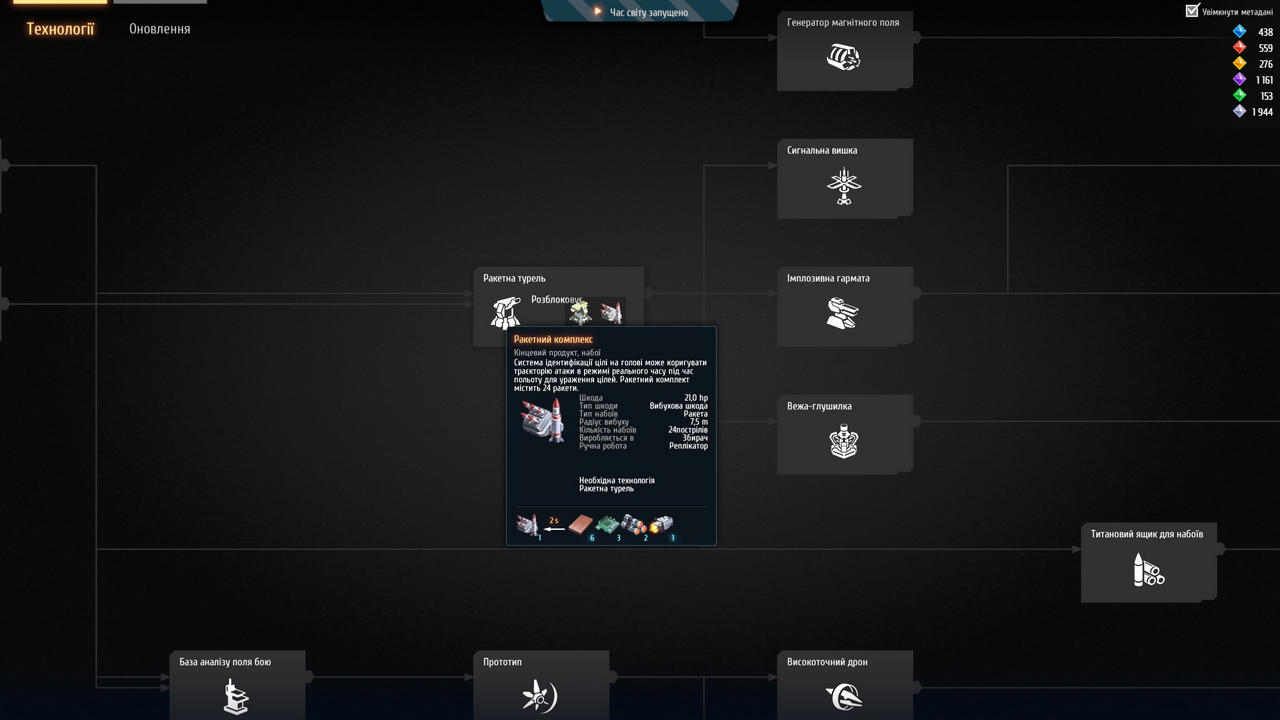The height and width of the screenshot is (720, 1280).
Task: Click the purple metadata cube icon
Action: tap(1239, 80)
